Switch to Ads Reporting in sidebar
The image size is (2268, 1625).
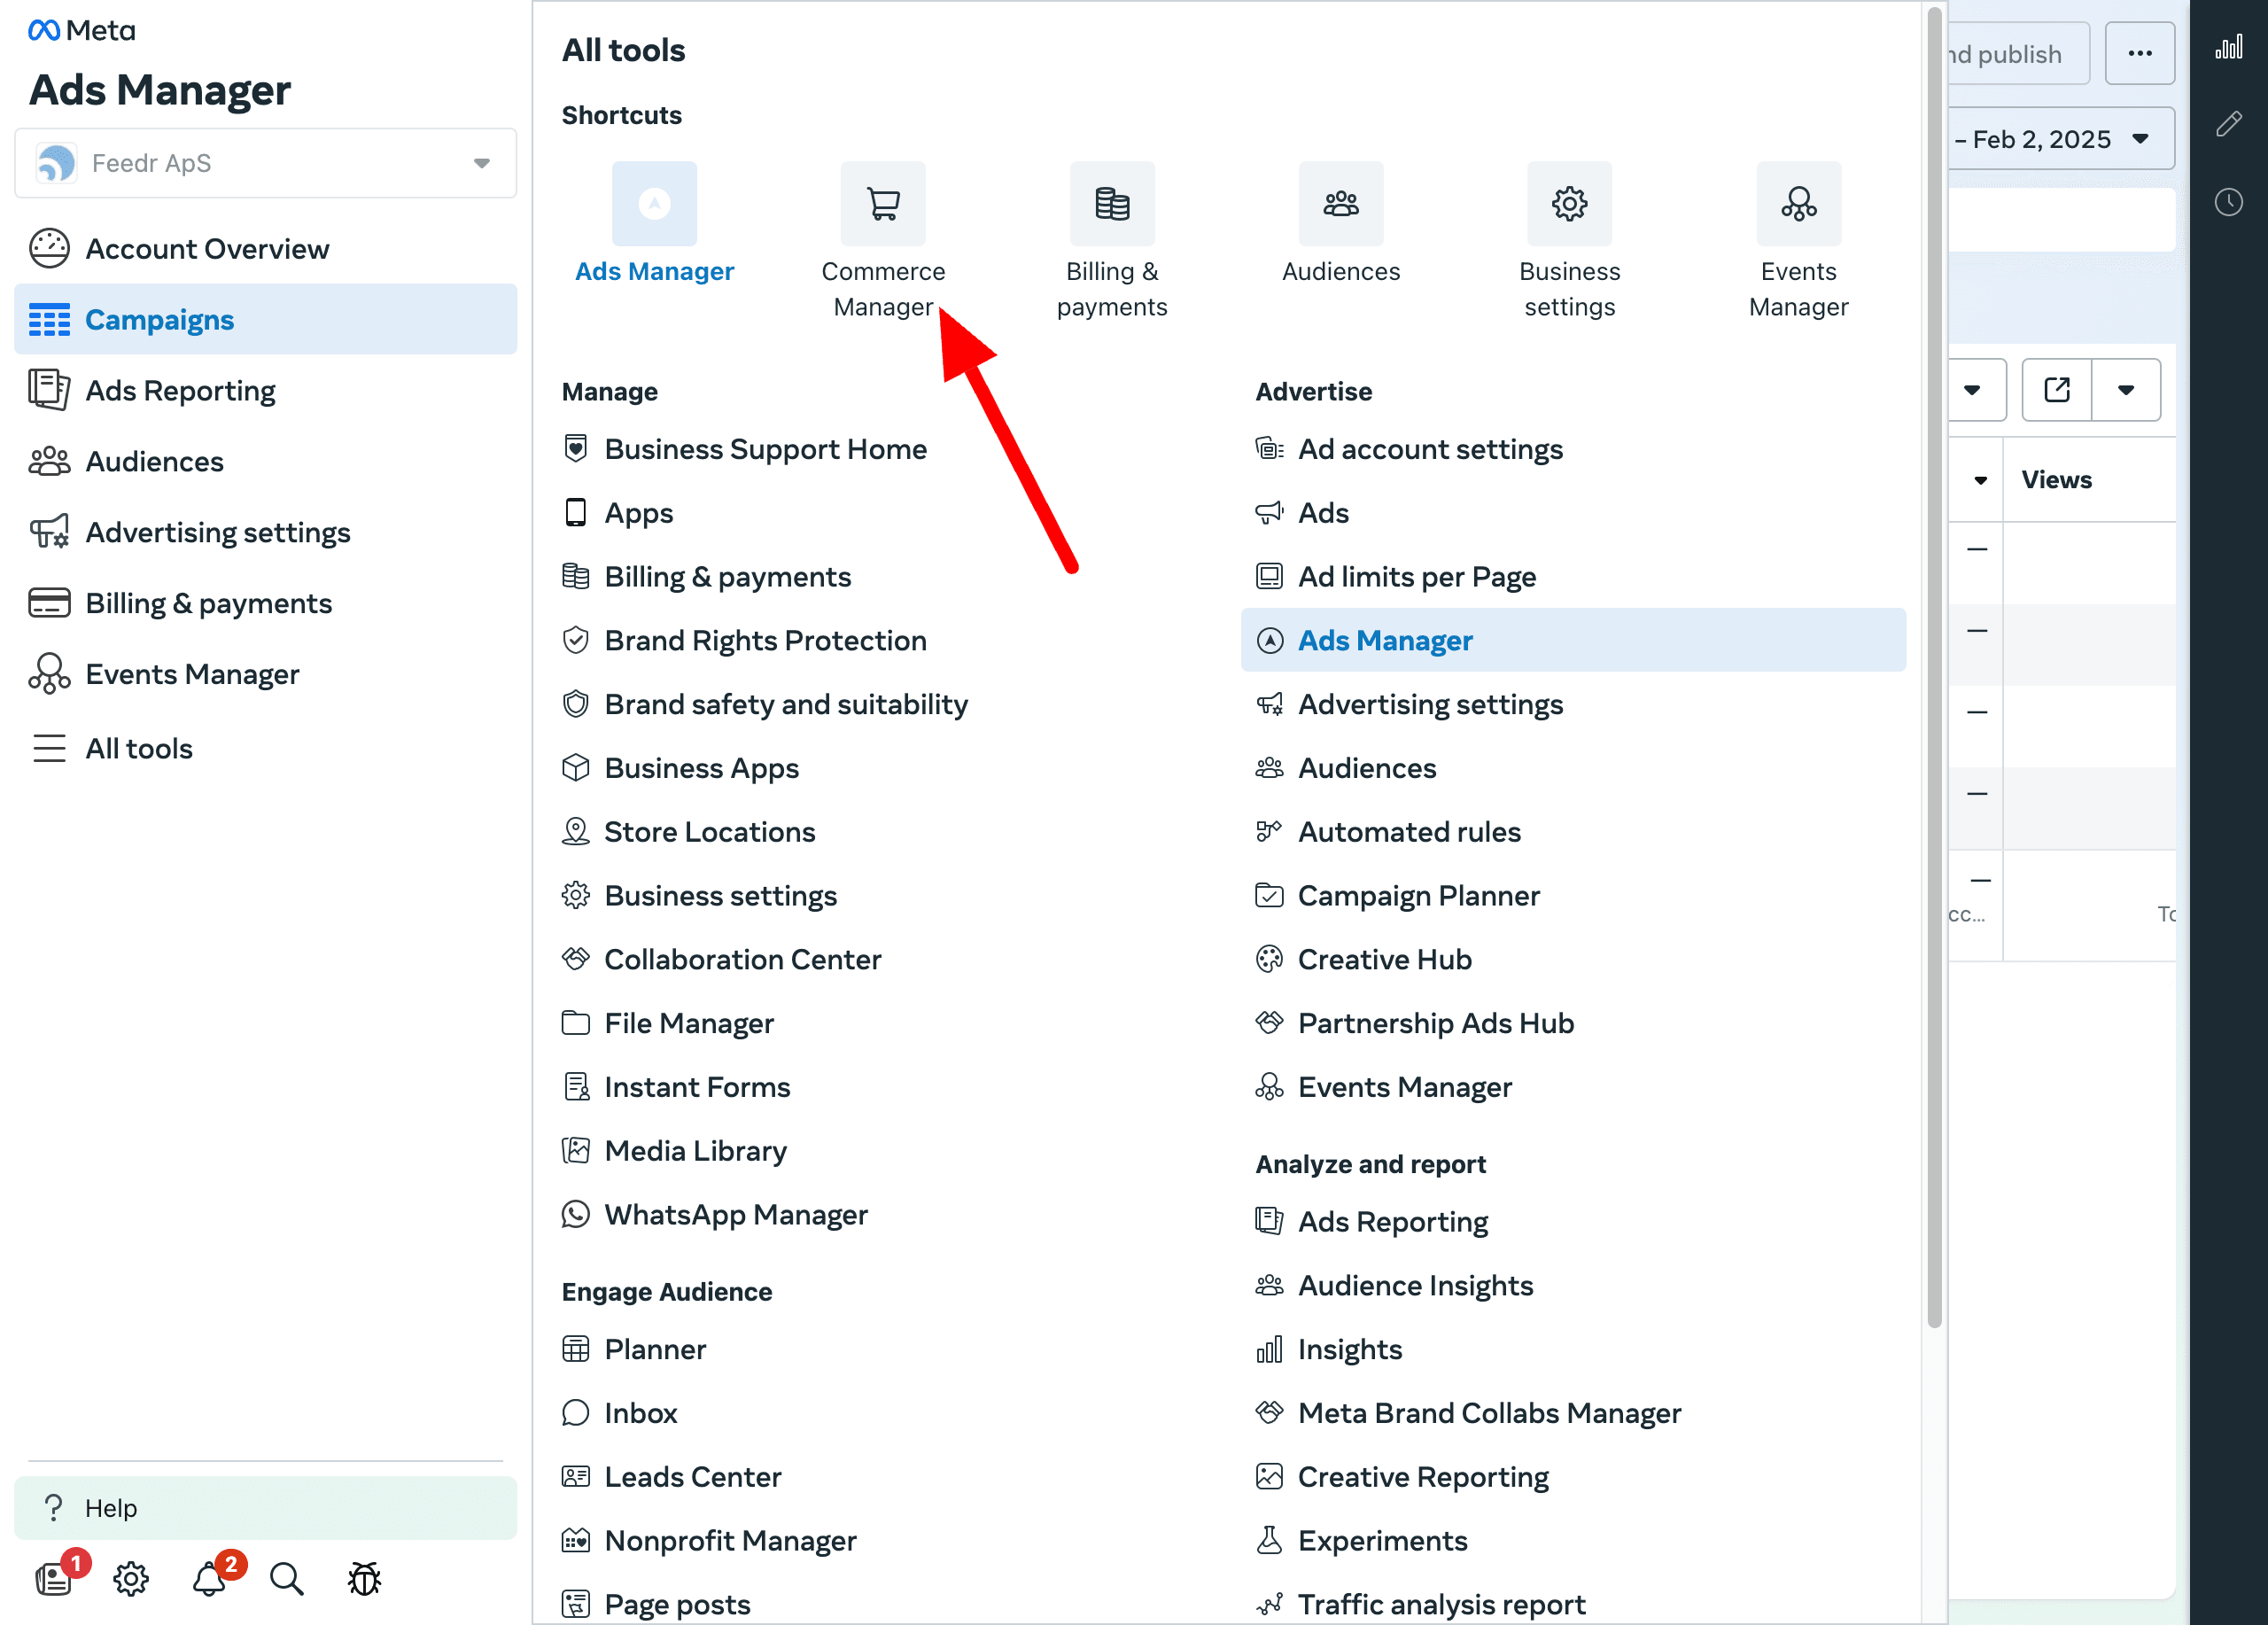coord(180,390)
